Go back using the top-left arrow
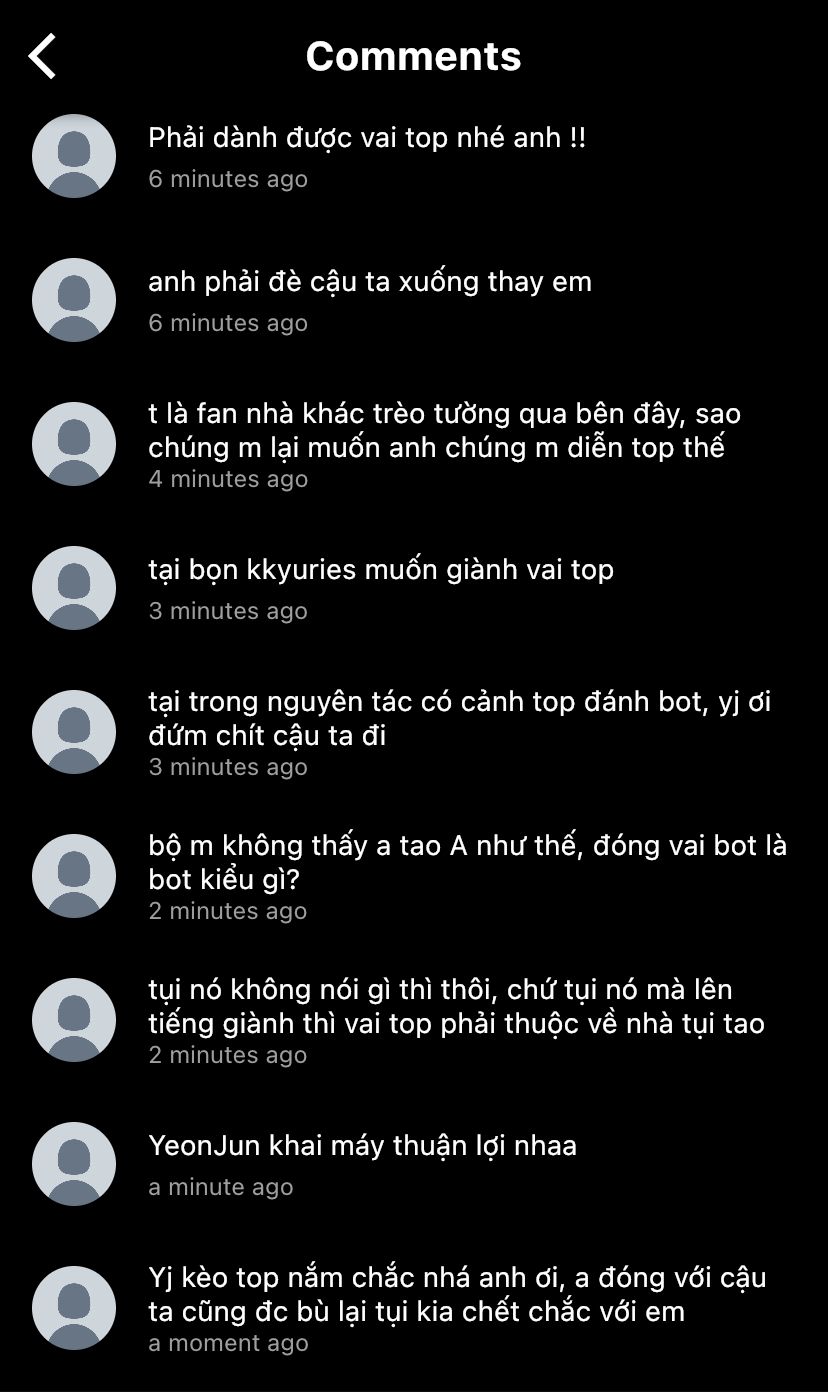This screenshot has width=828, height=1392. (x=42, y=56)
